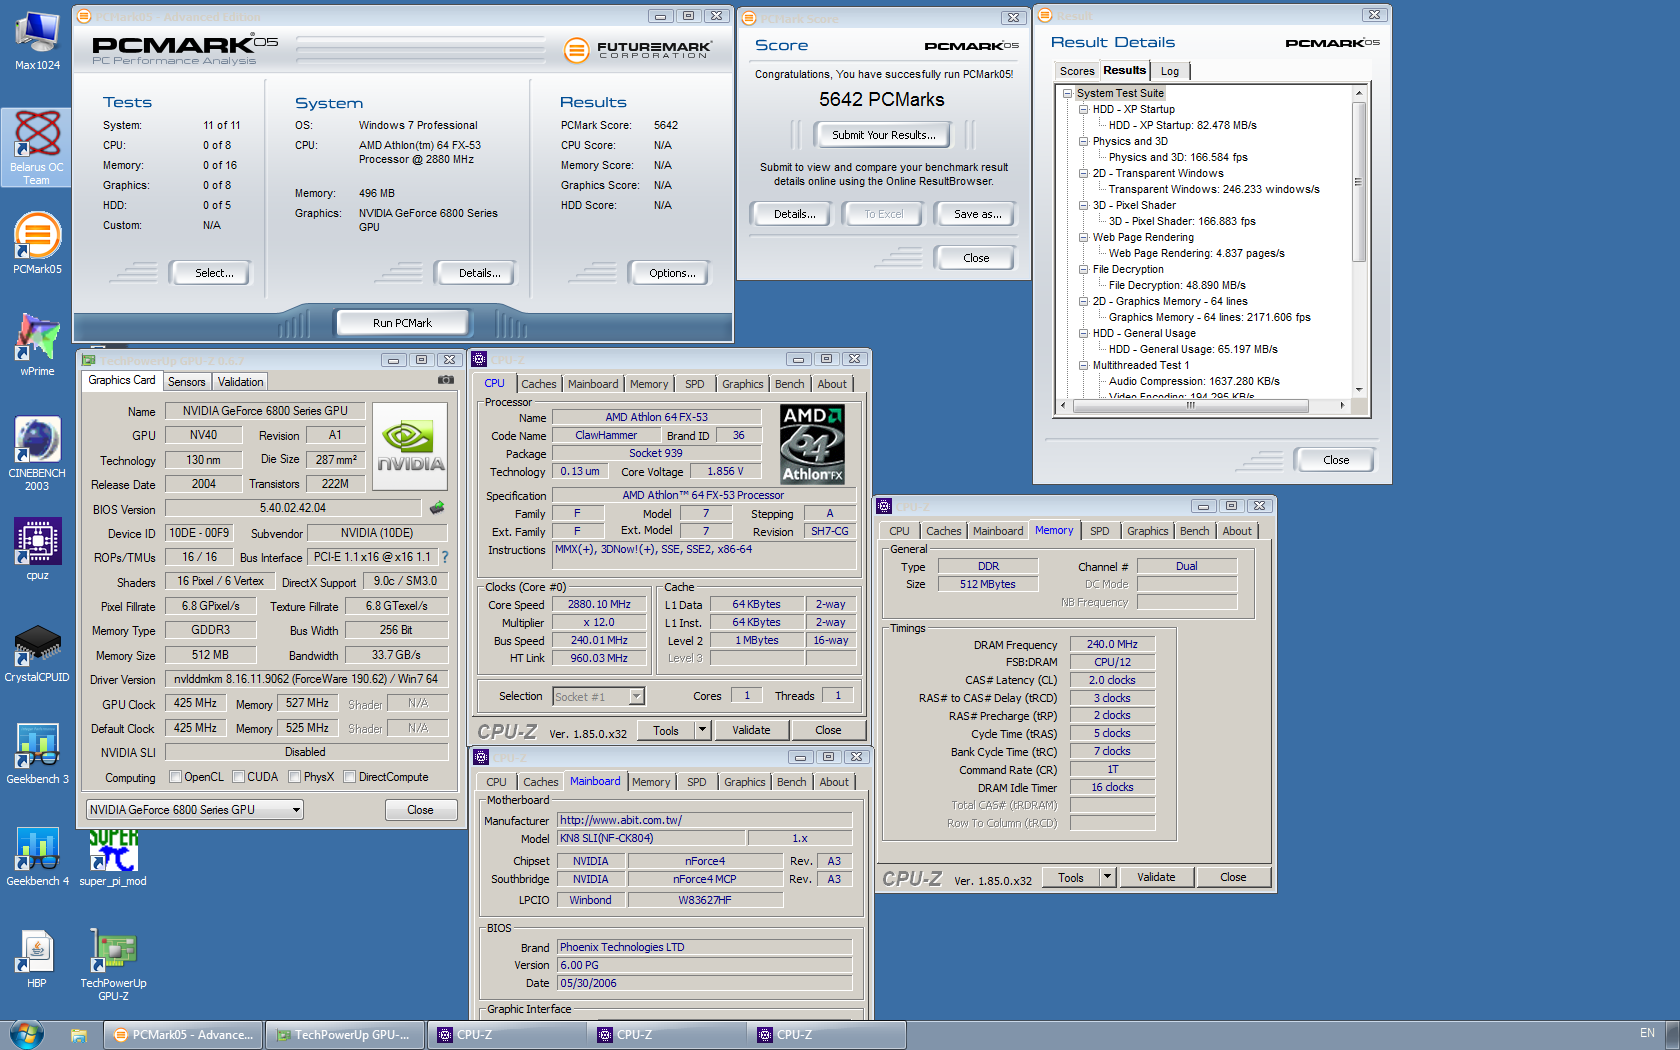The width and height of the screenshot is (1680, 1050).
Task: Toggle the CUDA checkbox in GPU-Z
Action: pos(238,777)
